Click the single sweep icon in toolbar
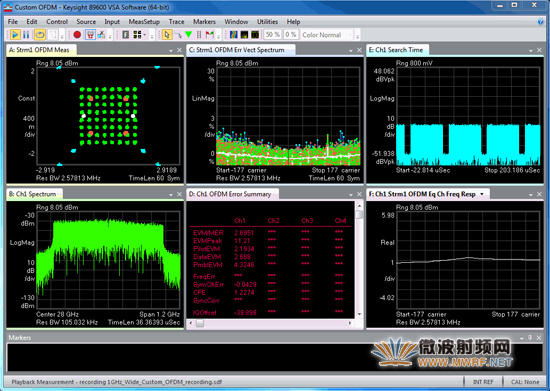Screen dimensions: 550x391 53,35
